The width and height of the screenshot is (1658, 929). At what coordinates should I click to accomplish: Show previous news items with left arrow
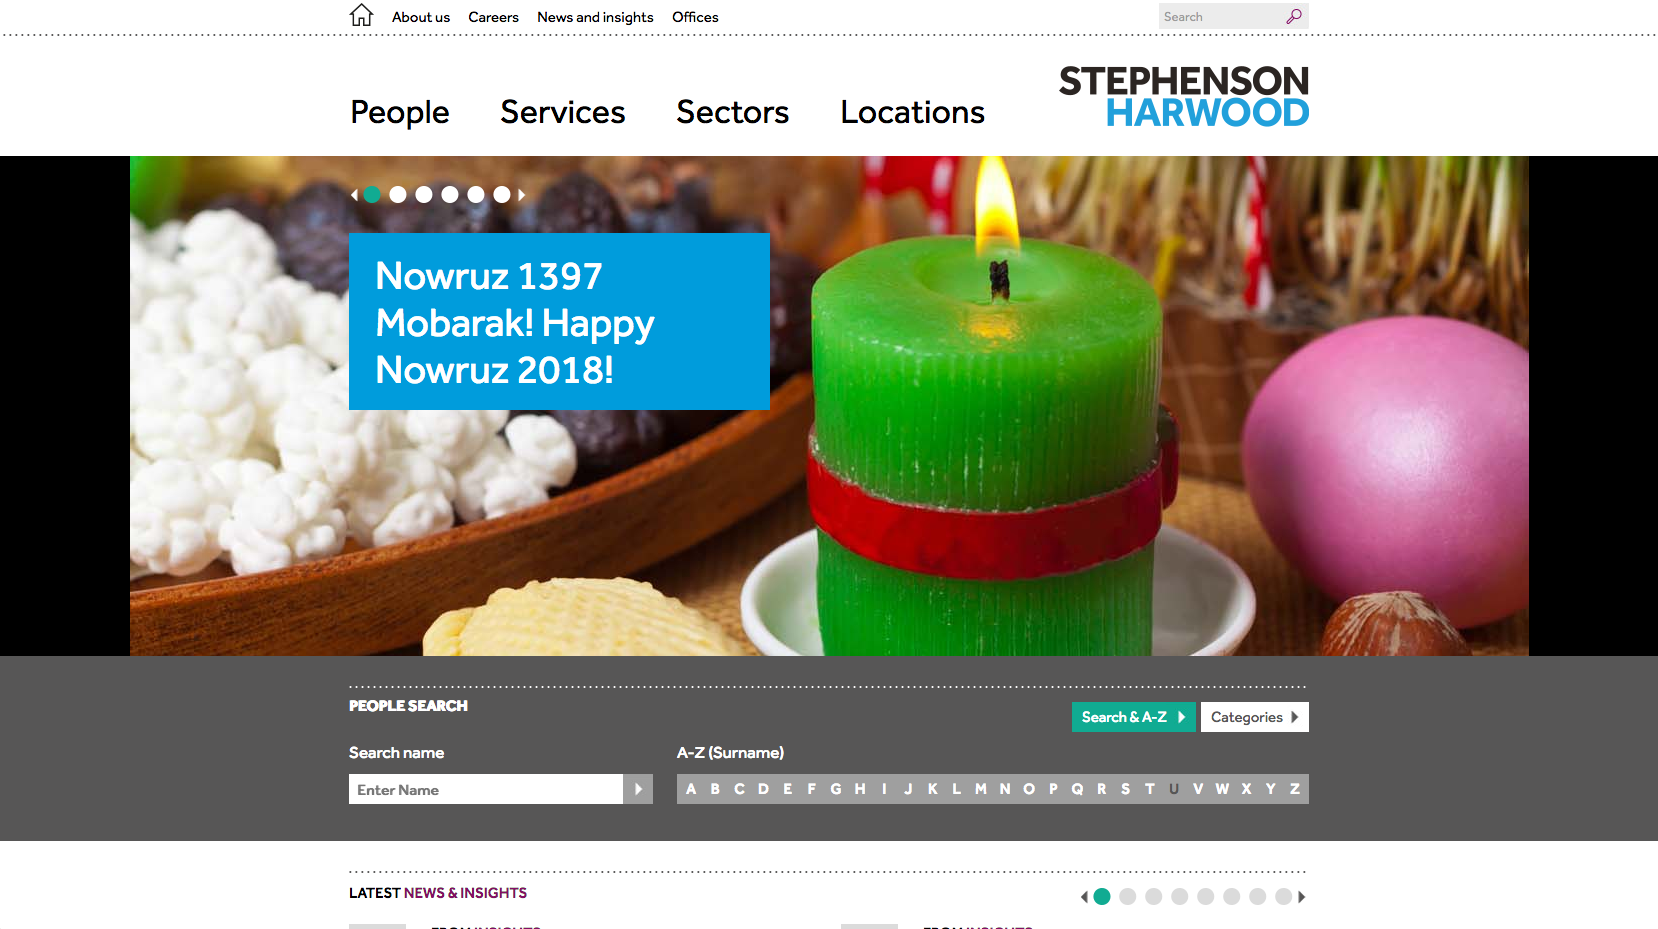[x=1084, y=897]
